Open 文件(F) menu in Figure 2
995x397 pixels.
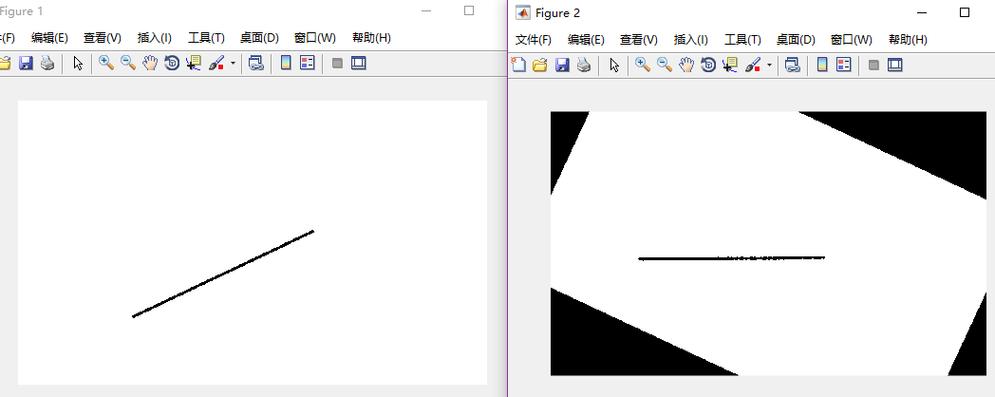(x=533, y=39)
